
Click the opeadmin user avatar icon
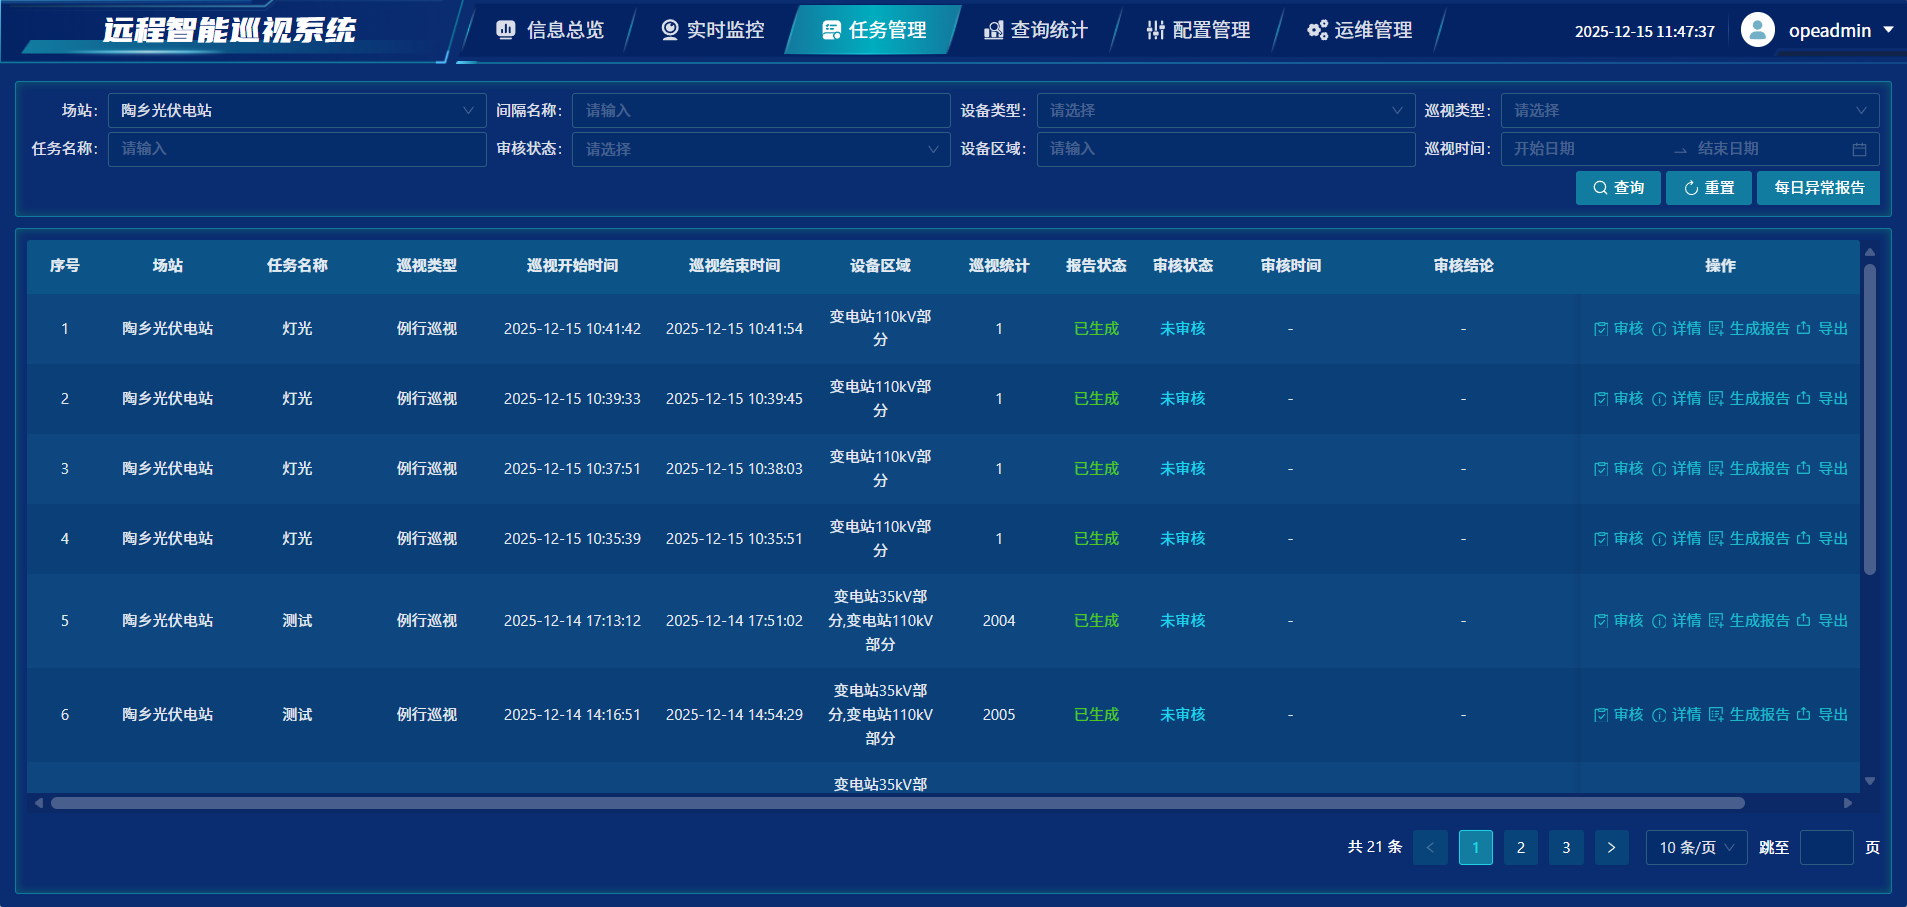[1758, 30]
